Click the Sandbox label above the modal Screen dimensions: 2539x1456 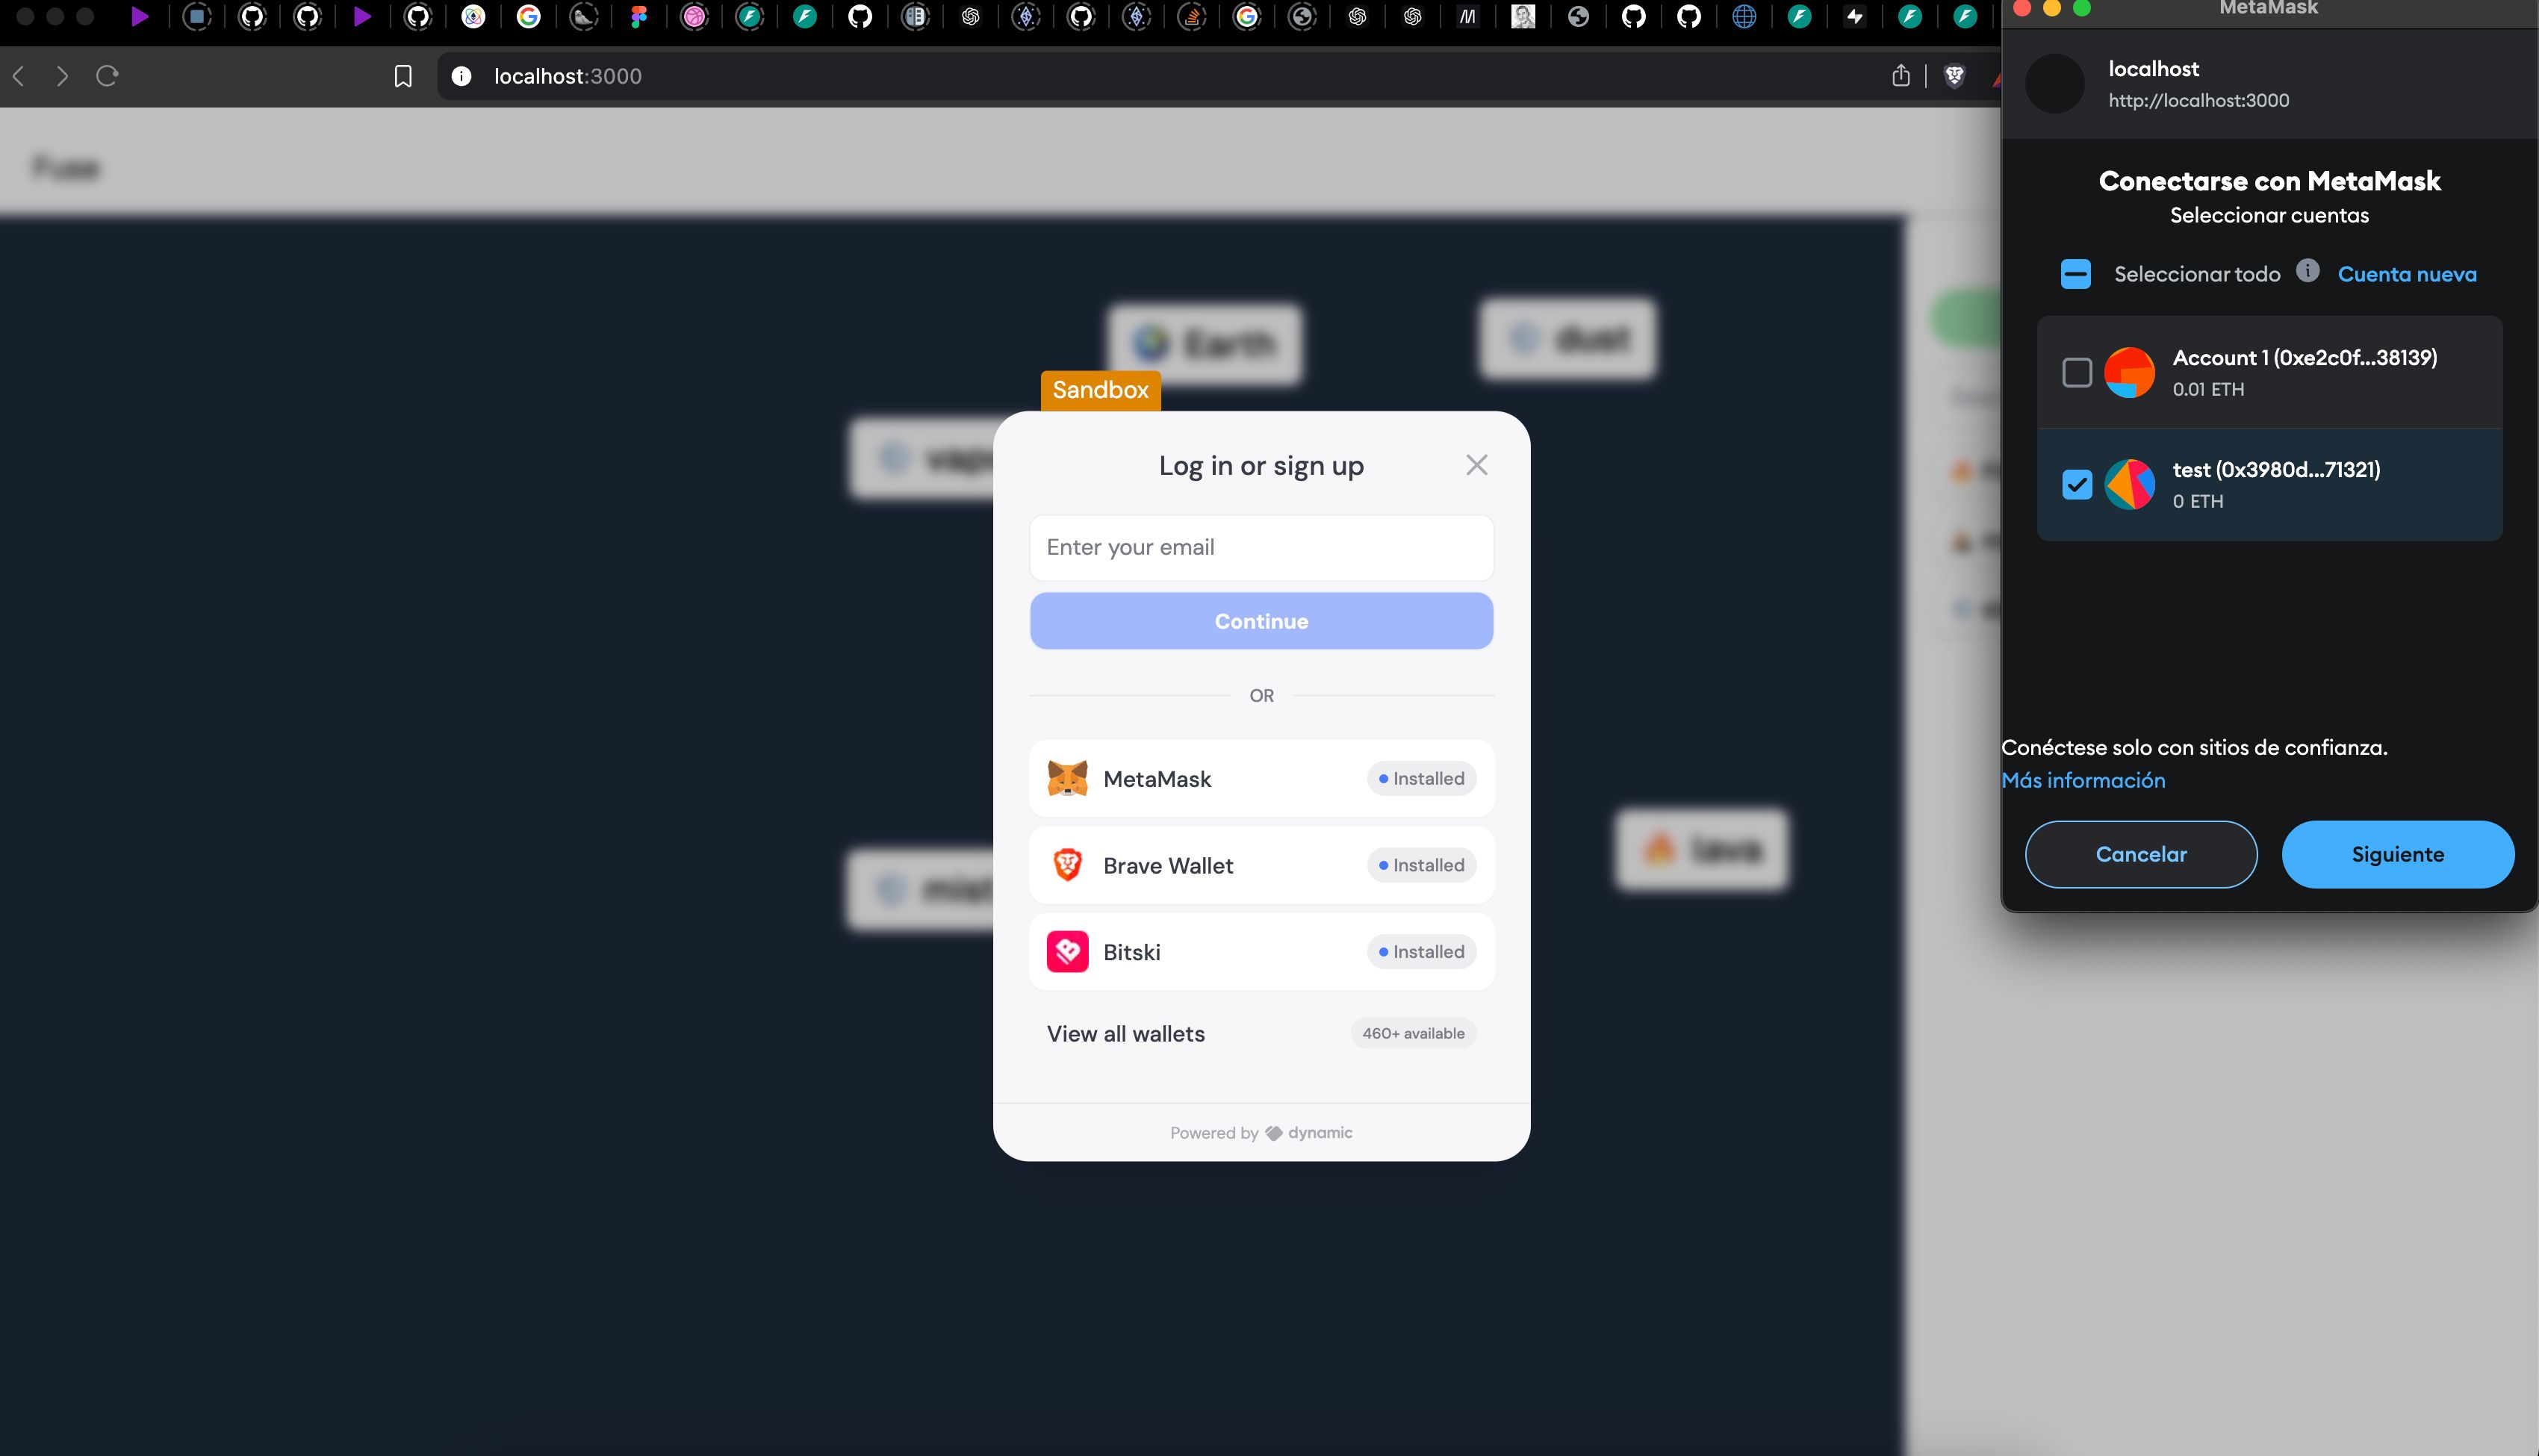pyautogui.click(x=1100, y=390)
